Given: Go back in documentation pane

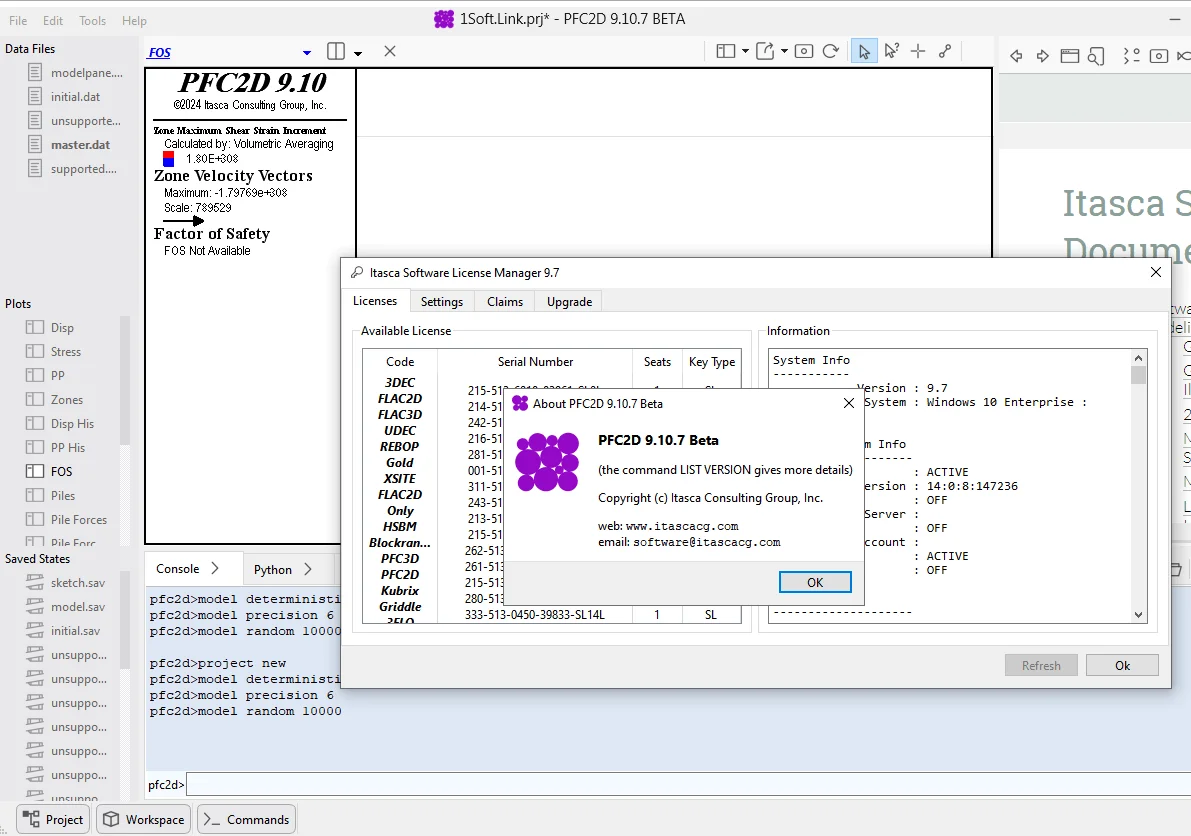Looking at the screenshot, I should click(1016, 55).
